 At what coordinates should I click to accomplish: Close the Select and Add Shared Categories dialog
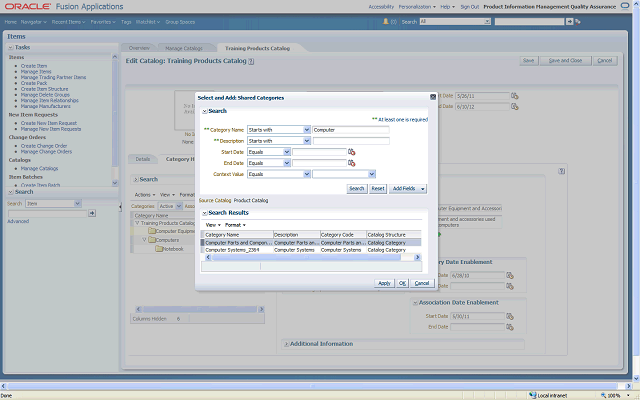(x=433, y=97)
